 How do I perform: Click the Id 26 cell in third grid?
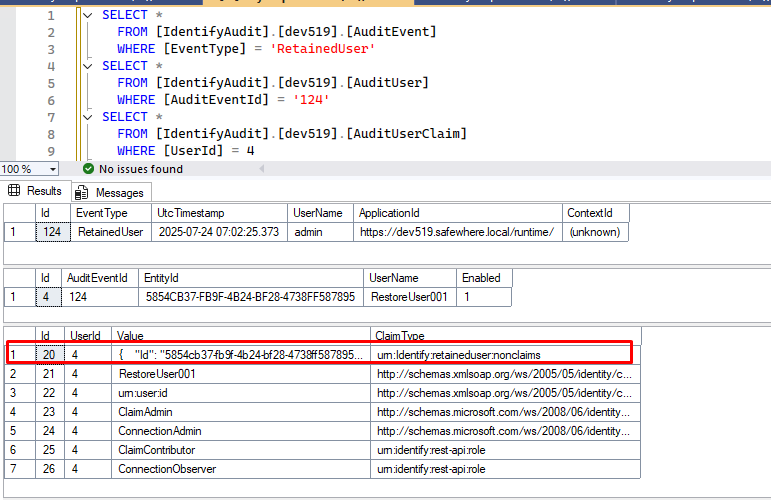(50, 469)
